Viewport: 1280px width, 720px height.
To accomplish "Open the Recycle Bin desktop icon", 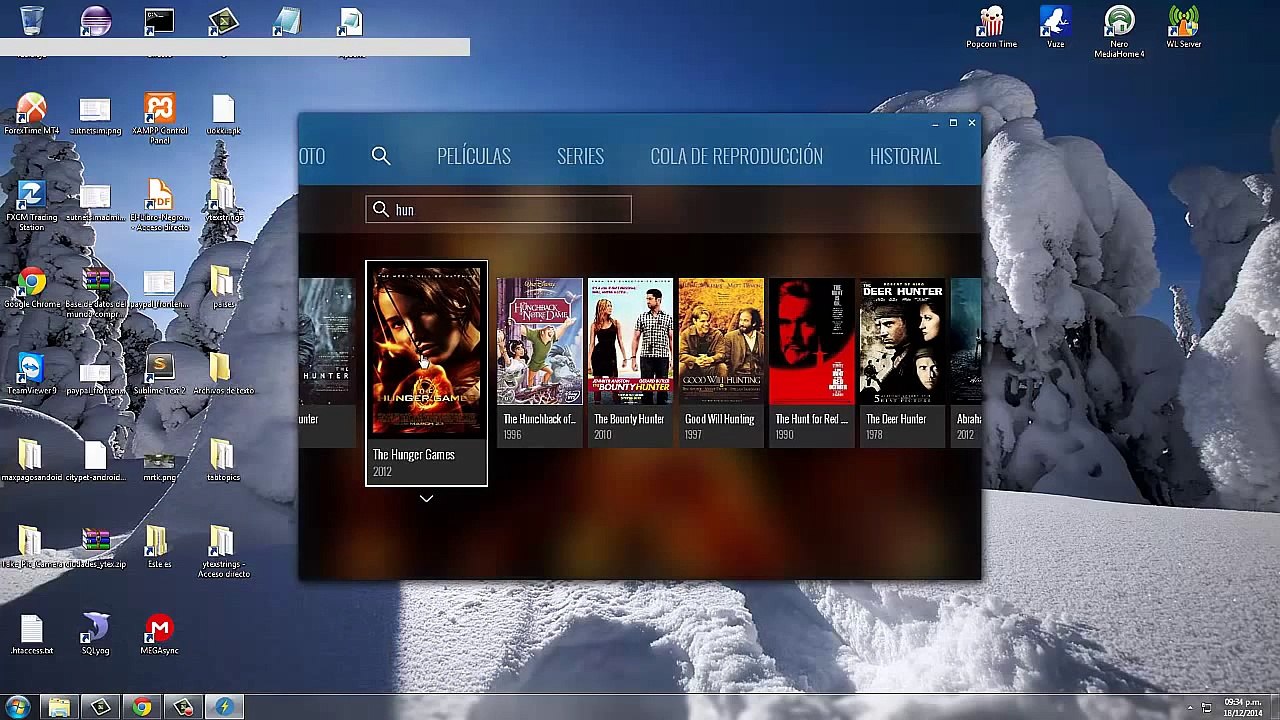I will [32, 22].
